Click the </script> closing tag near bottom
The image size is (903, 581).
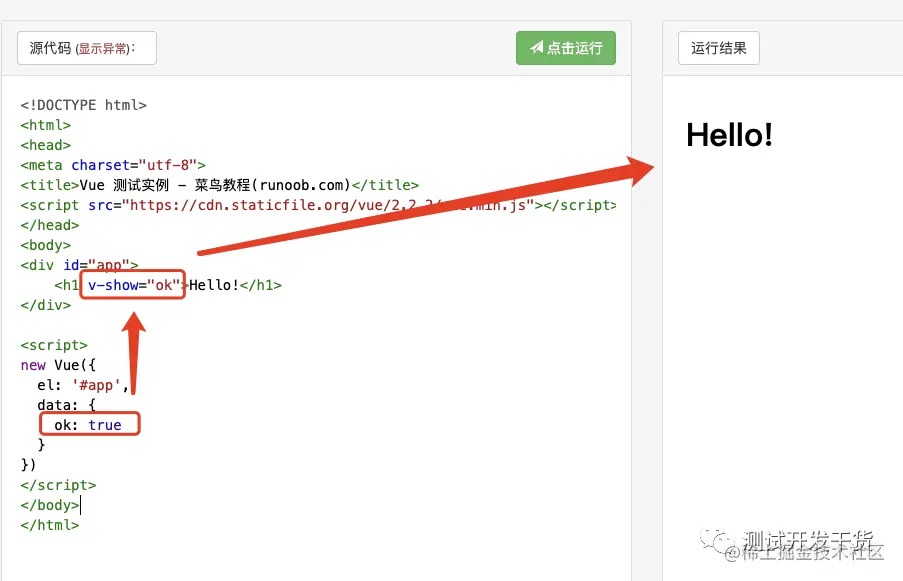pyautogui.click(x=58, y=485)
